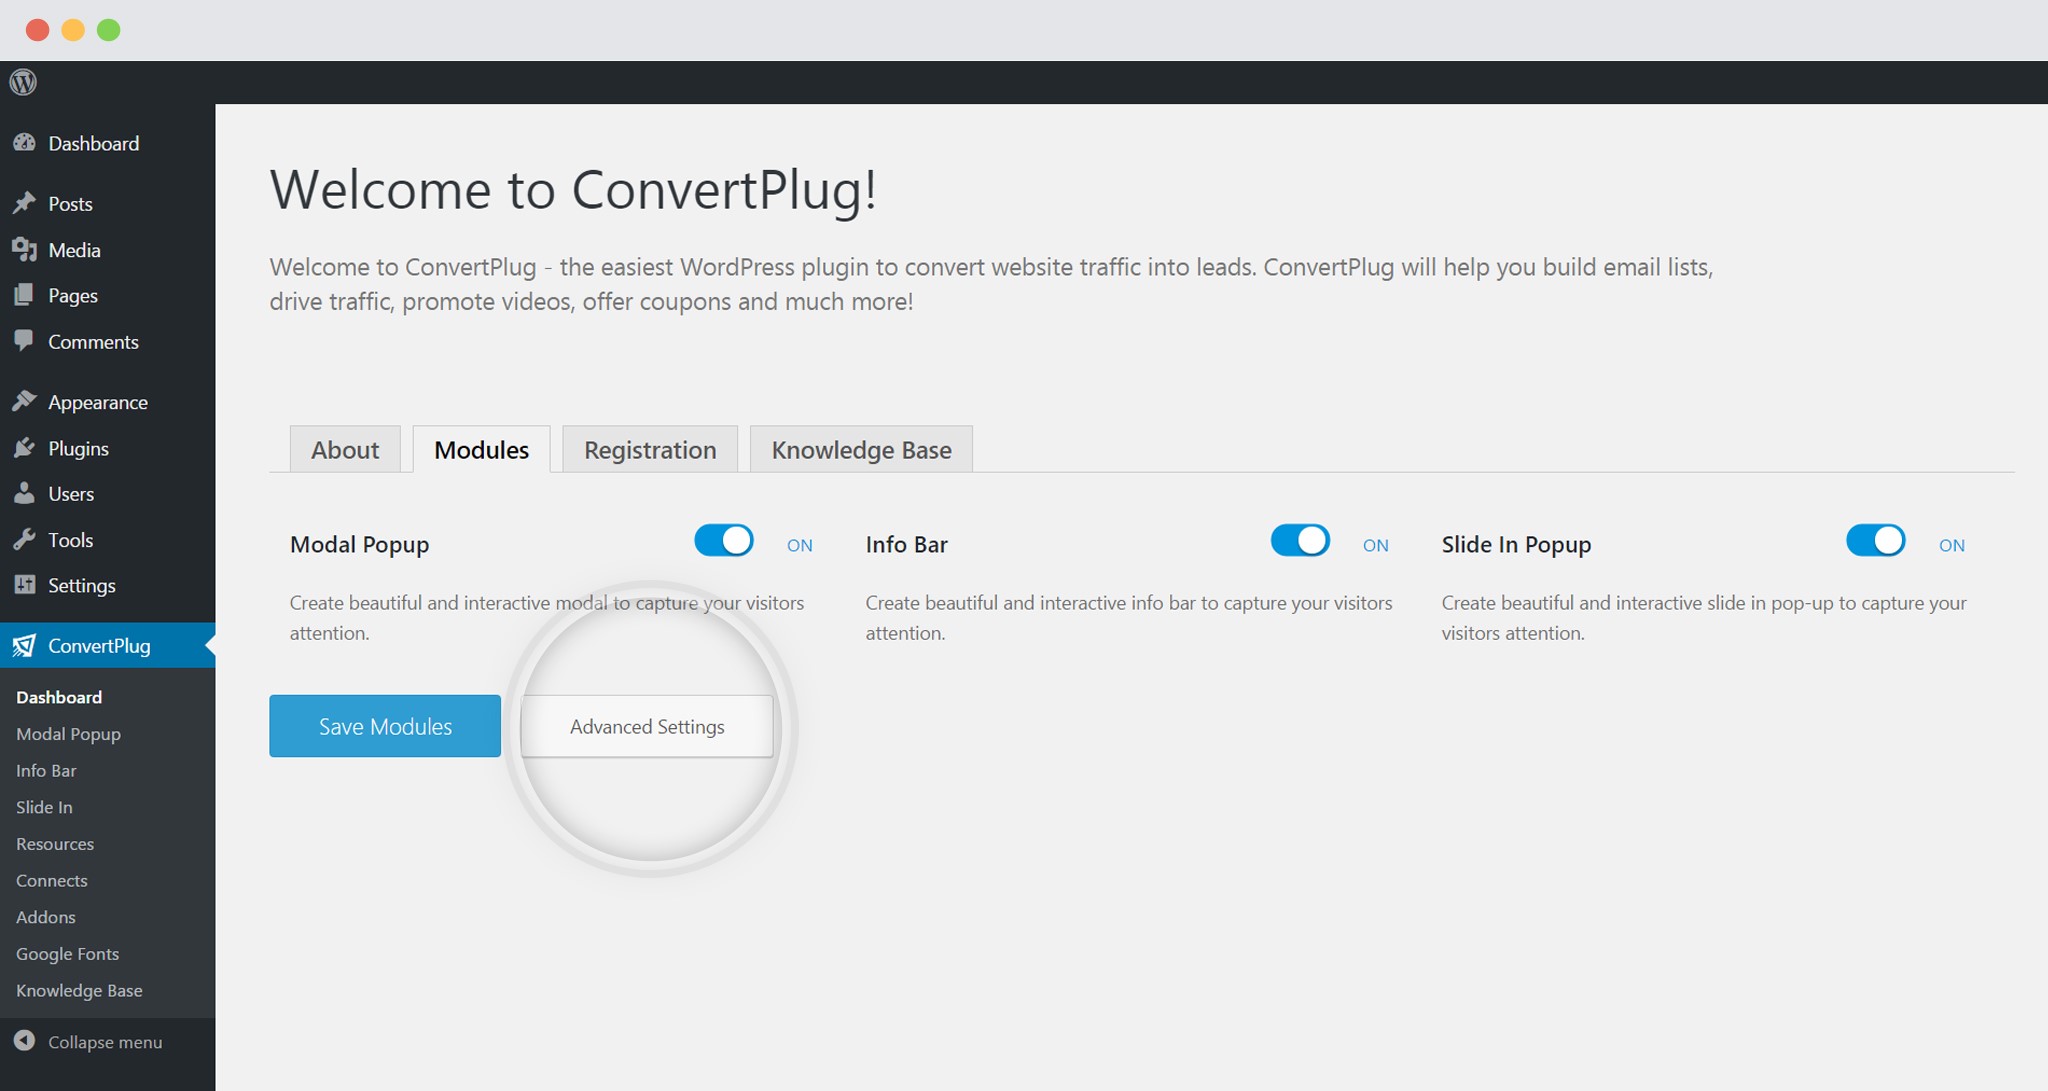Click the ON label beside Info Bar

tap(1376, 545)
